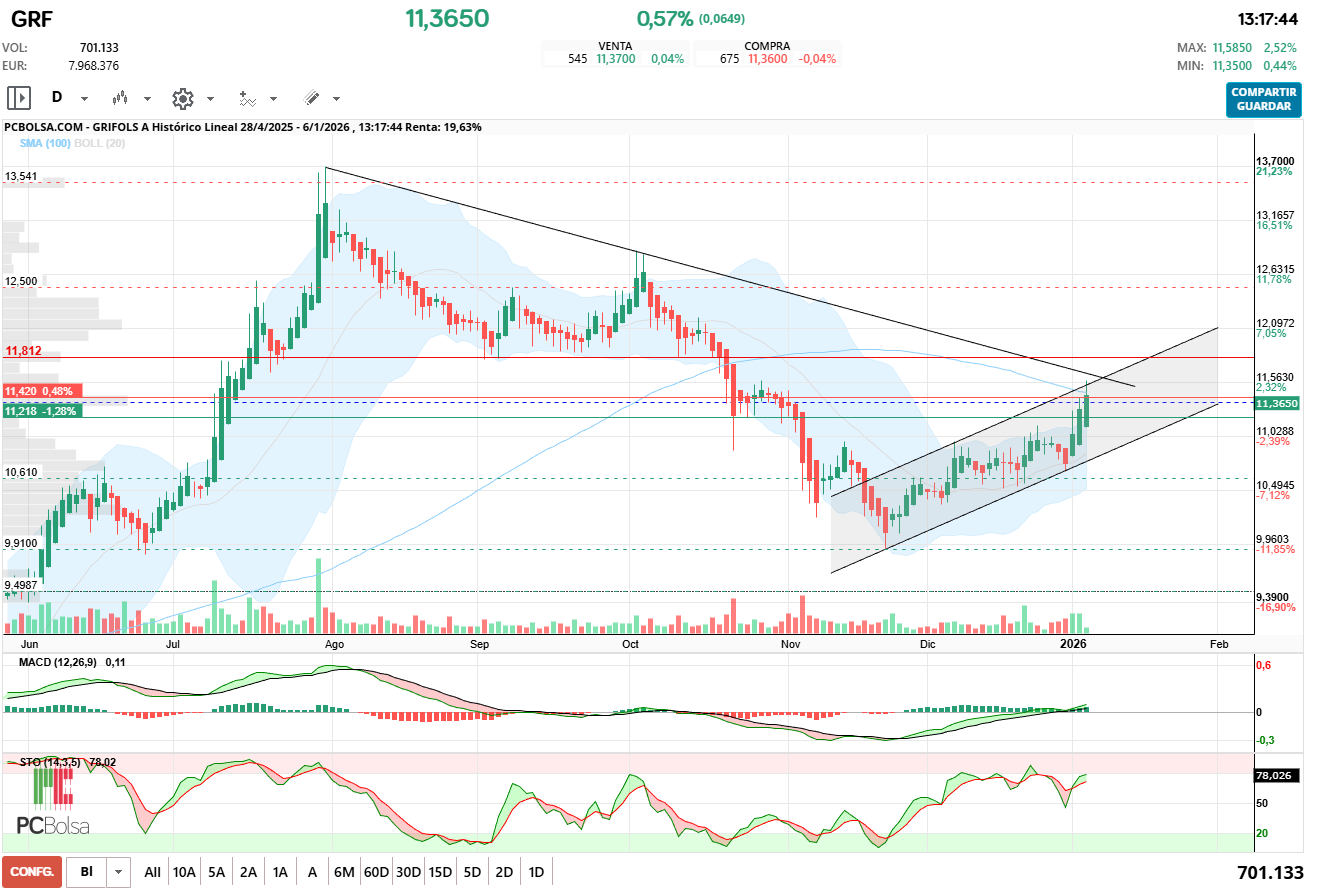This screenshot has width=1317, height=893.
Task: Click the MAX value 11,5850
Action: pyautogui.click(x=1233, y=47)
